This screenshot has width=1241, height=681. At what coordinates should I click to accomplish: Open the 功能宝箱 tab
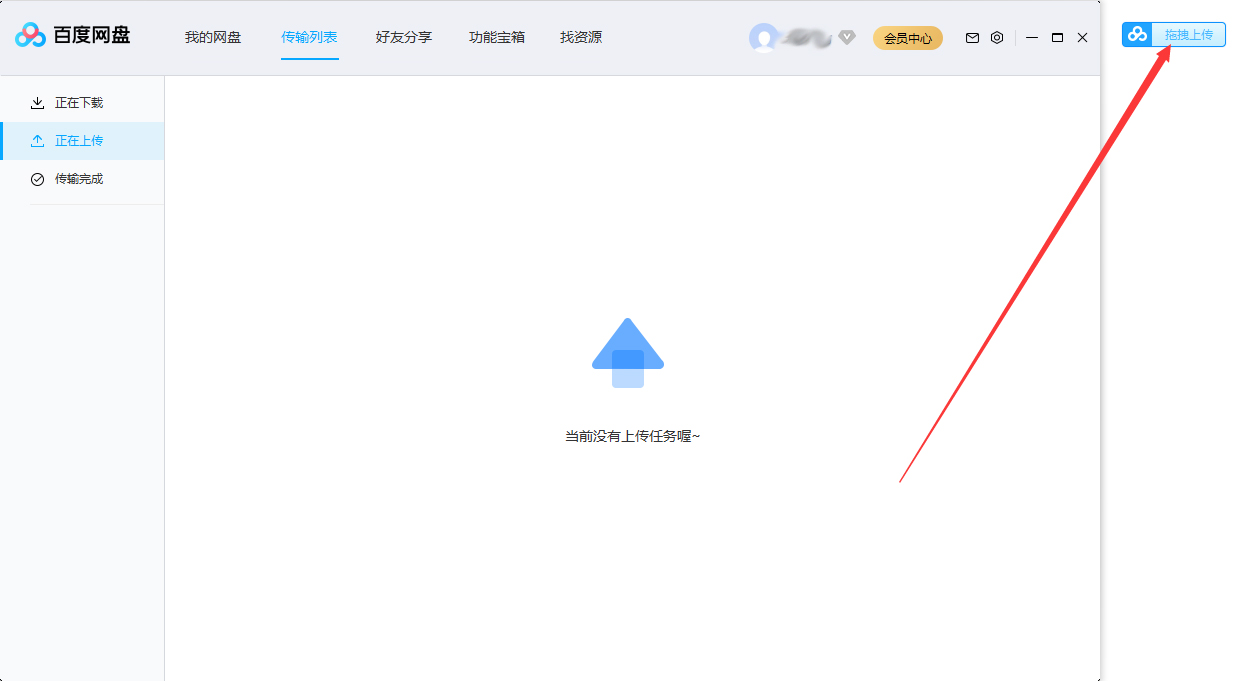coord(496,37)
